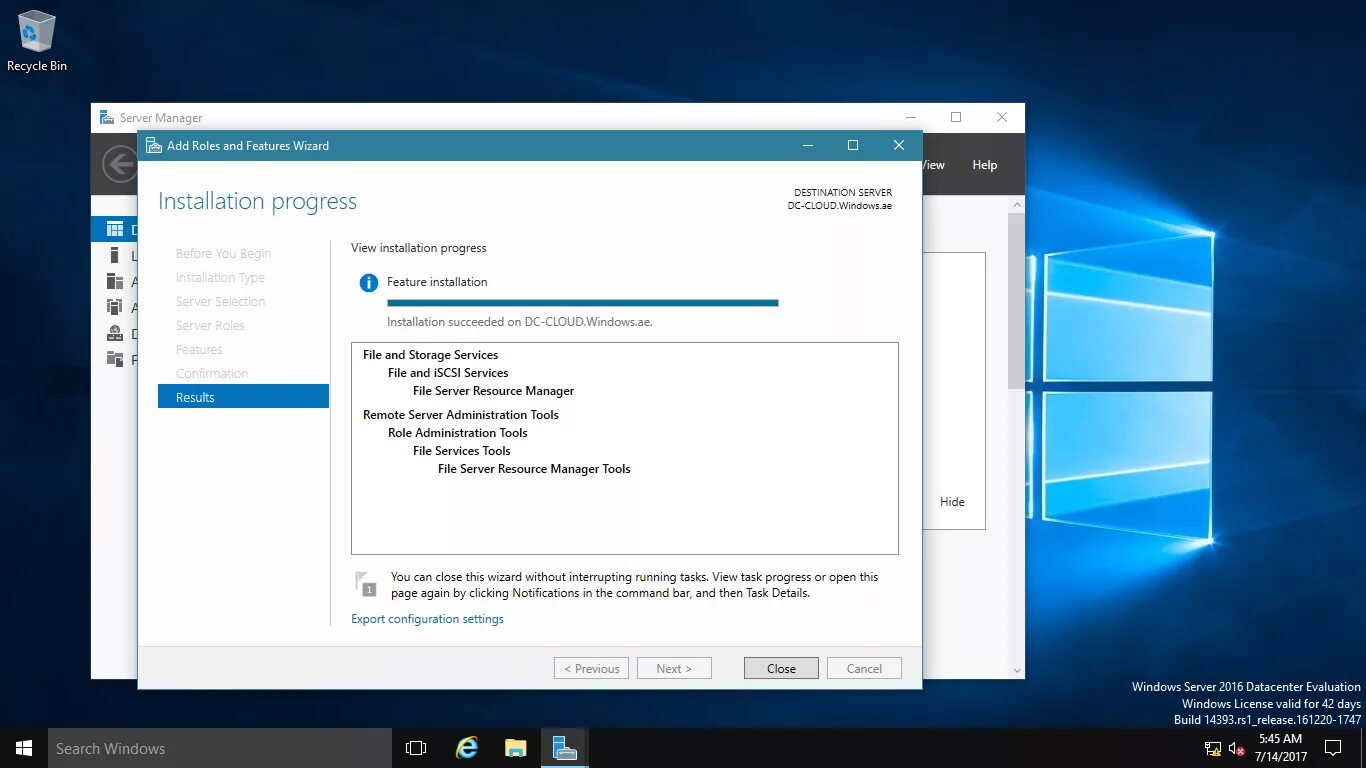Click Role Administration Tools row

pyautogui.click(x=457, y=433)
